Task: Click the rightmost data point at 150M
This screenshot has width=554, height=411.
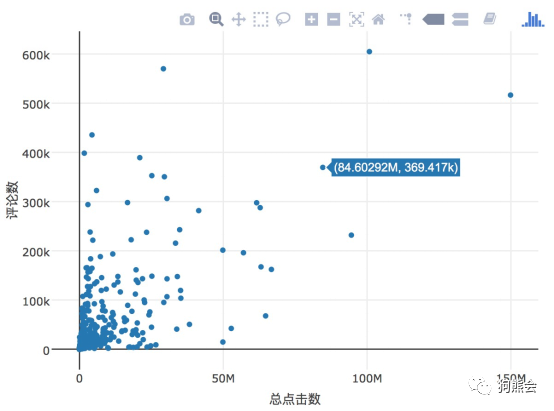Action: click(510, 95)
